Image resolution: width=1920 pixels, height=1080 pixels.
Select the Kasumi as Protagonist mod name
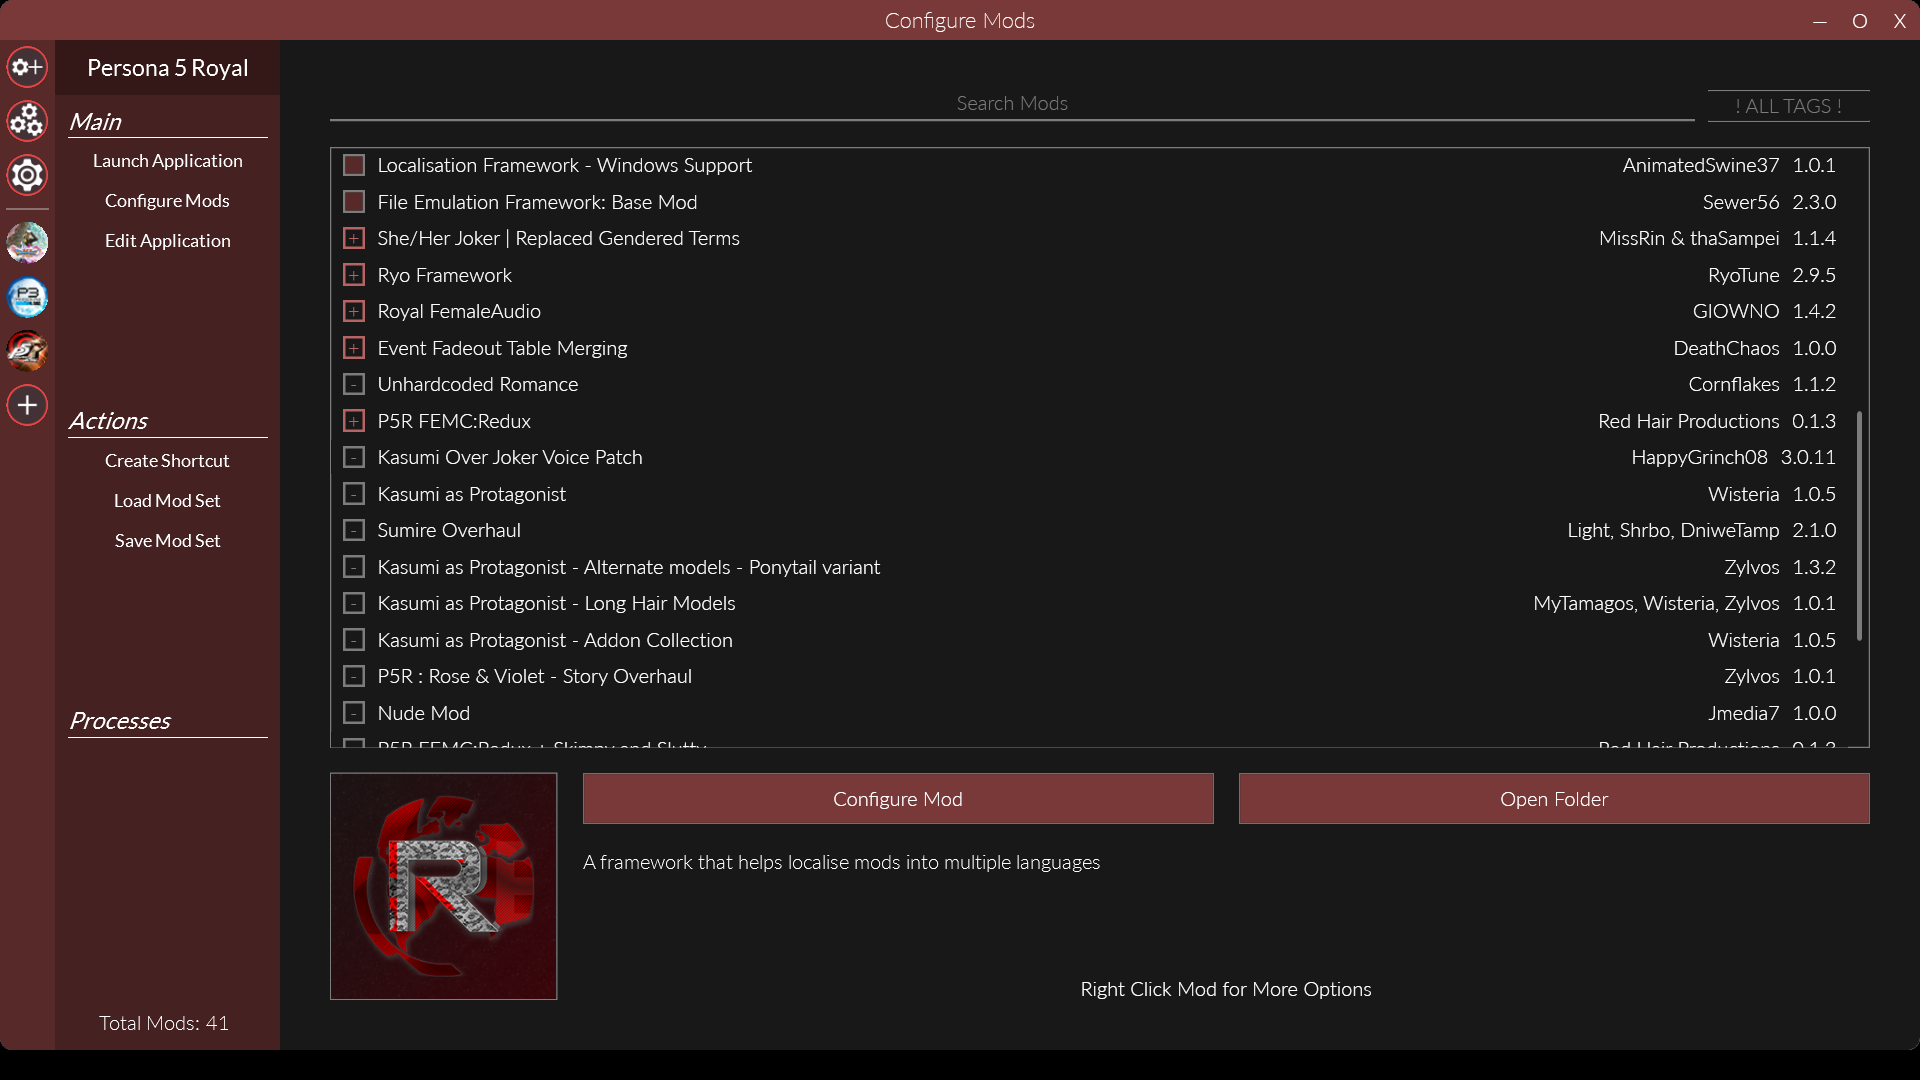coord(472,494)
